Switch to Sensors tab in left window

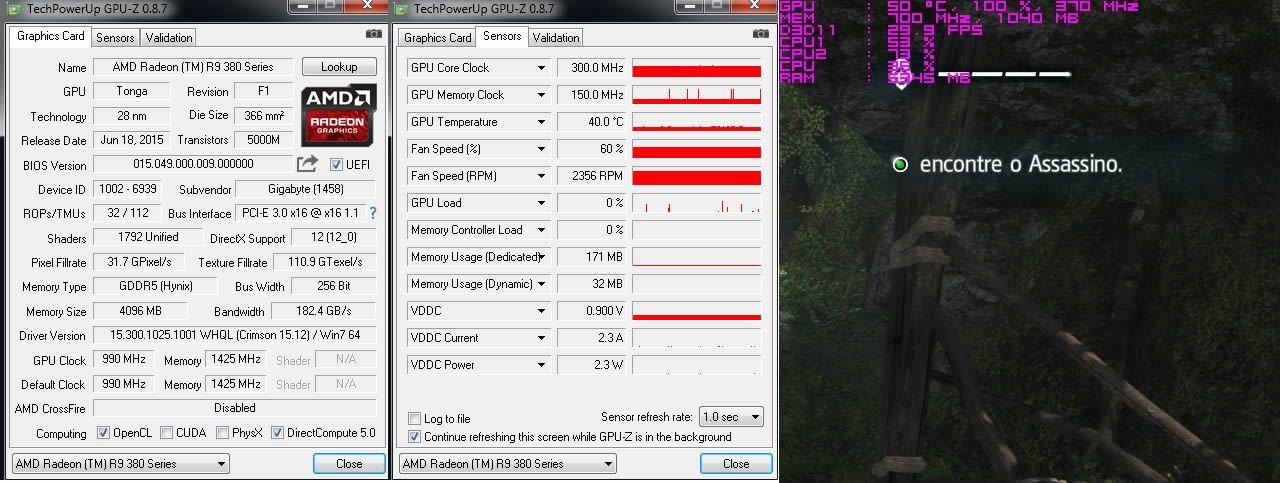(x=115, y=38)
